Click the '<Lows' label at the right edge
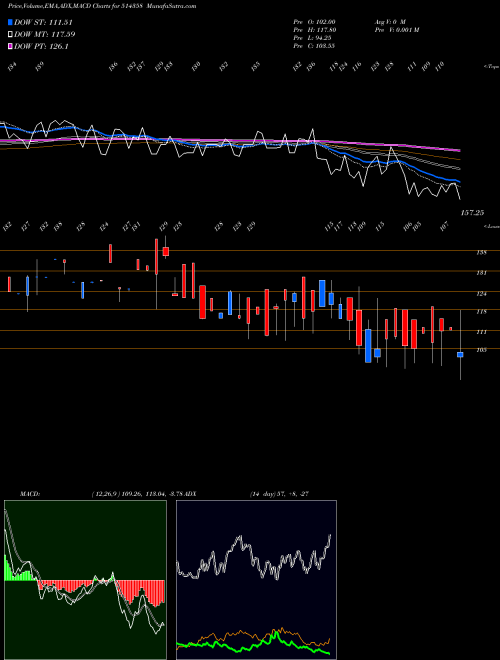Image resolution: width=500 pixels, height=660 pixels. (x=492, y=226)
